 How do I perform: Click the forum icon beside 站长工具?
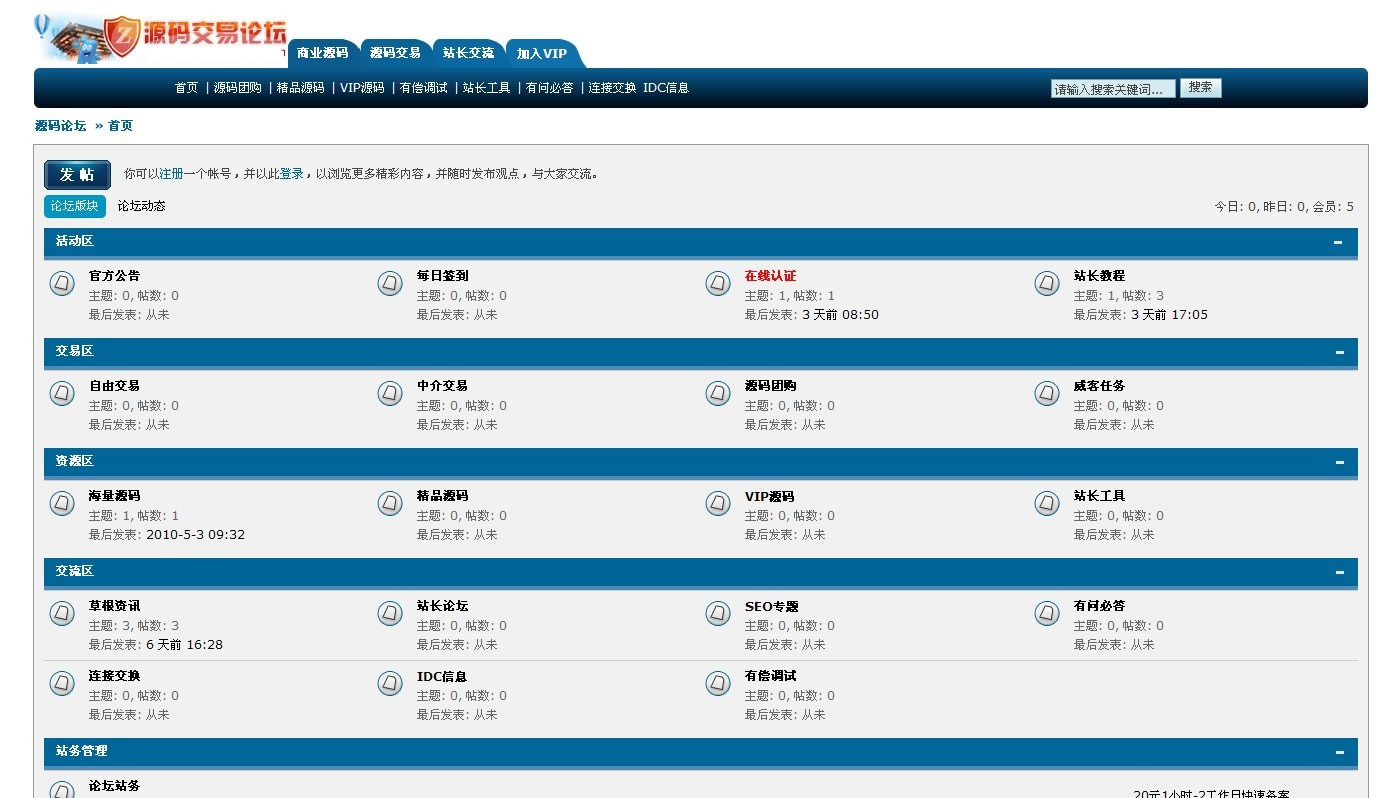[1047, 504]
